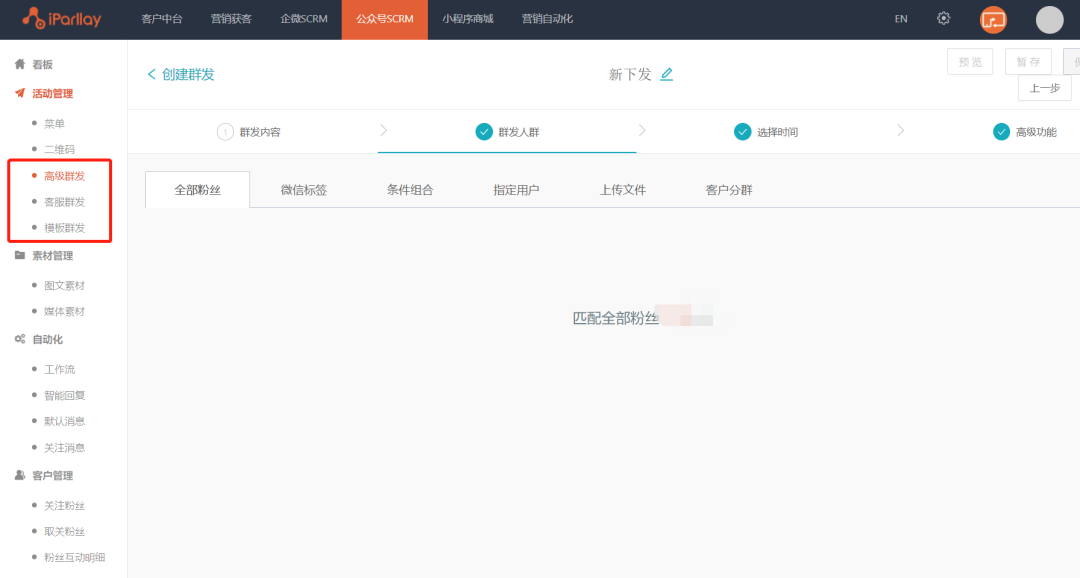Open 小程序商城 in top navigation
The height and width of the screenshot is (578, 1080).
(468, 19)
